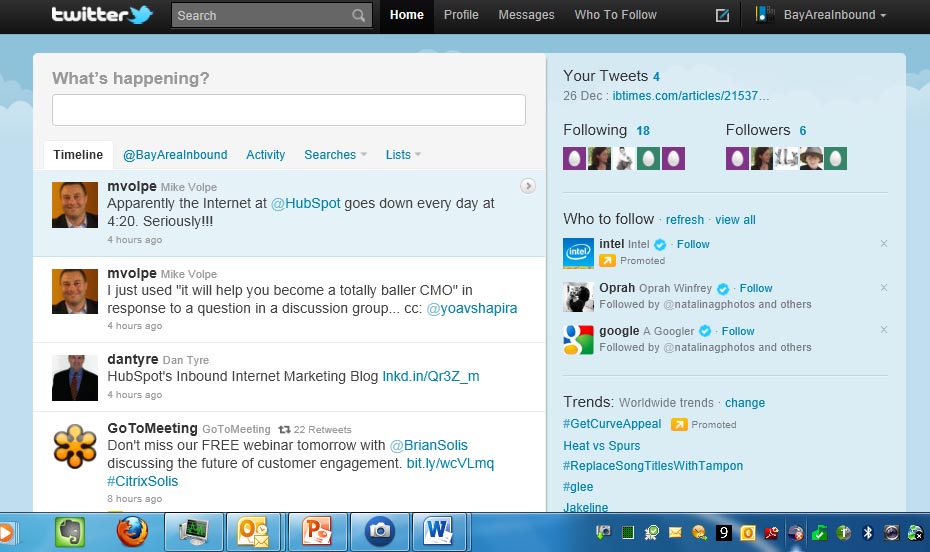The height and width of the screenshot is (552, 930).
Task: Open #CitrixSolis hashtag
Action: [x=142, y=481]
